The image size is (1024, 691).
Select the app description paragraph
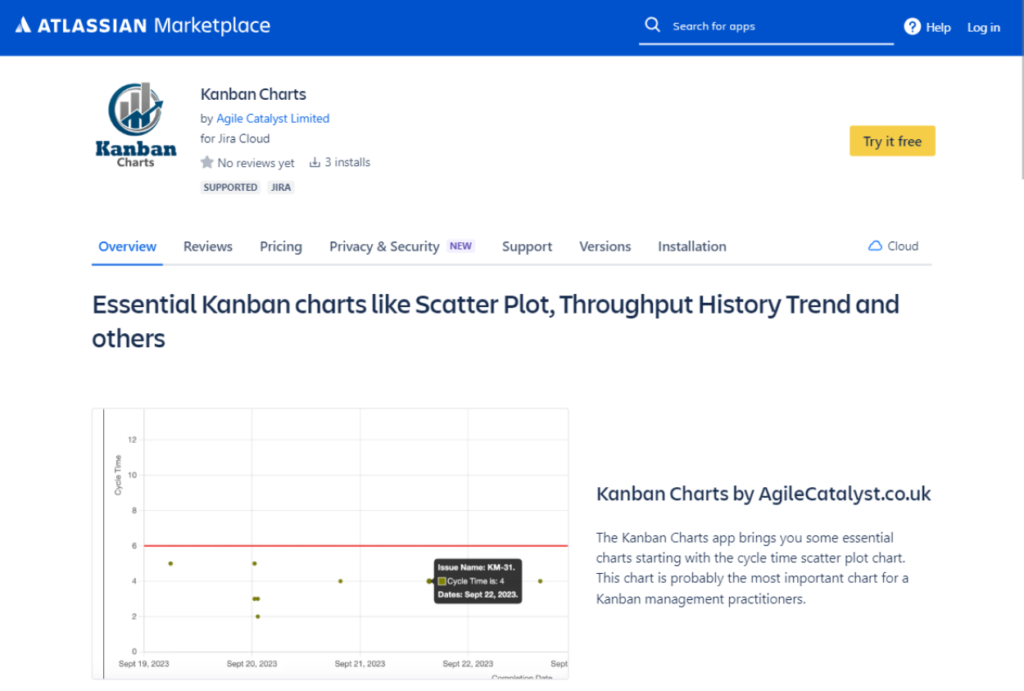tap(752, 568)
